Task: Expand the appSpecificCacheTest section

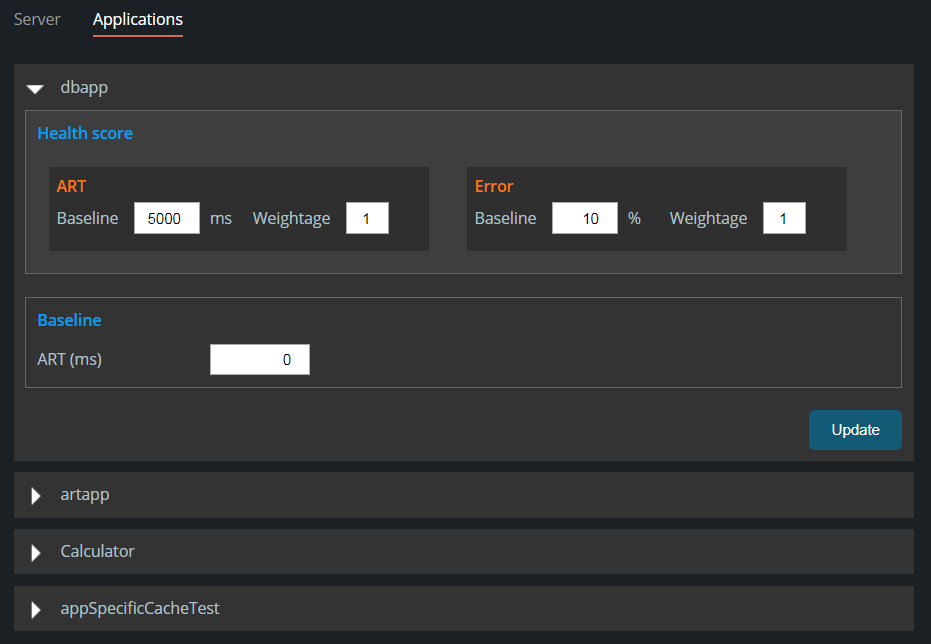Action: tap(140, 609)
